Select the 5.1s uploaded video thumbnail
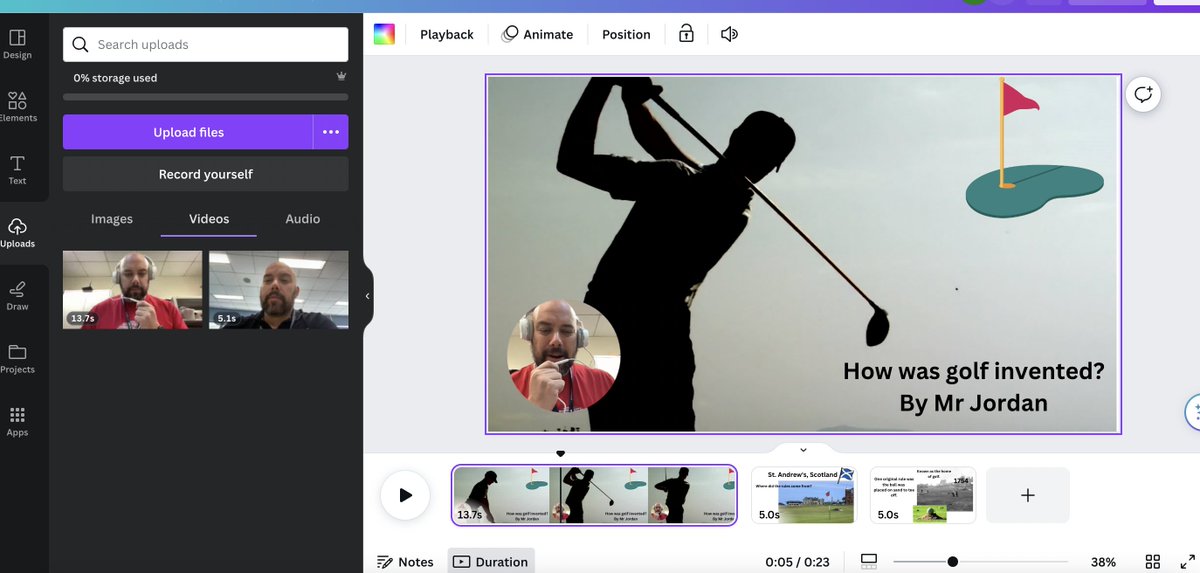The height and width of the screenshot is (573, 1200). 279,290
